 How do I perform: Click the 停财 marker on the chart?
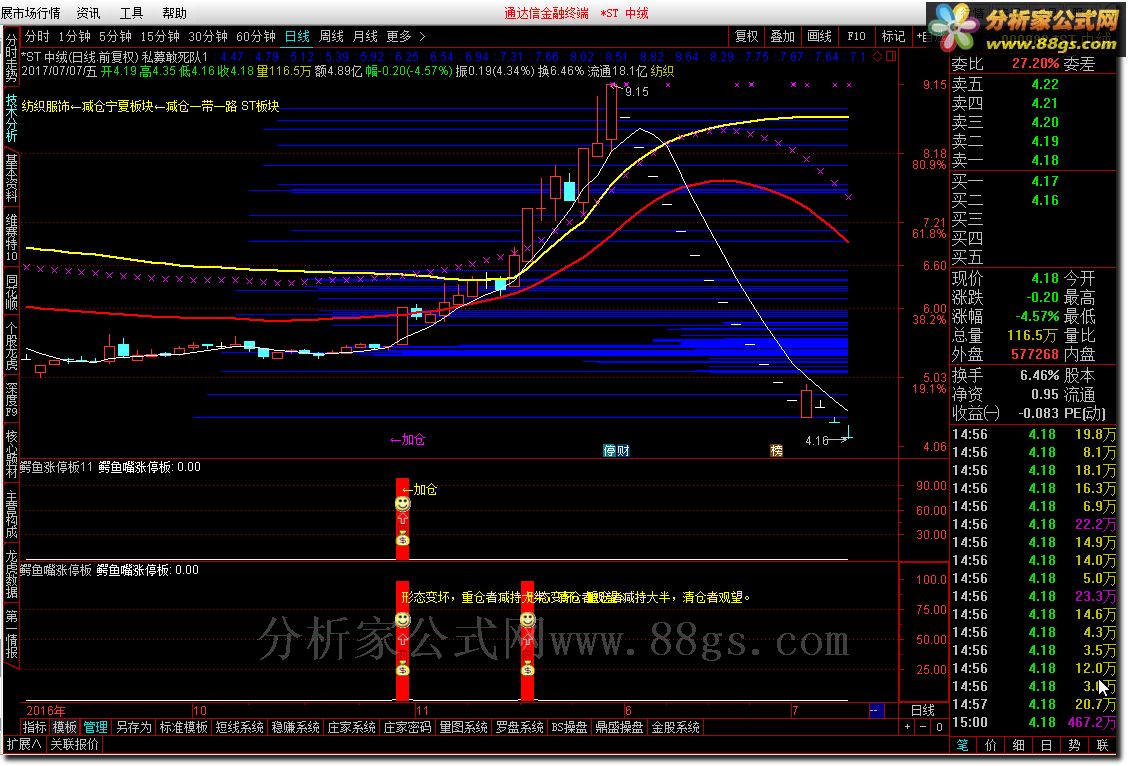click(617, 450)
